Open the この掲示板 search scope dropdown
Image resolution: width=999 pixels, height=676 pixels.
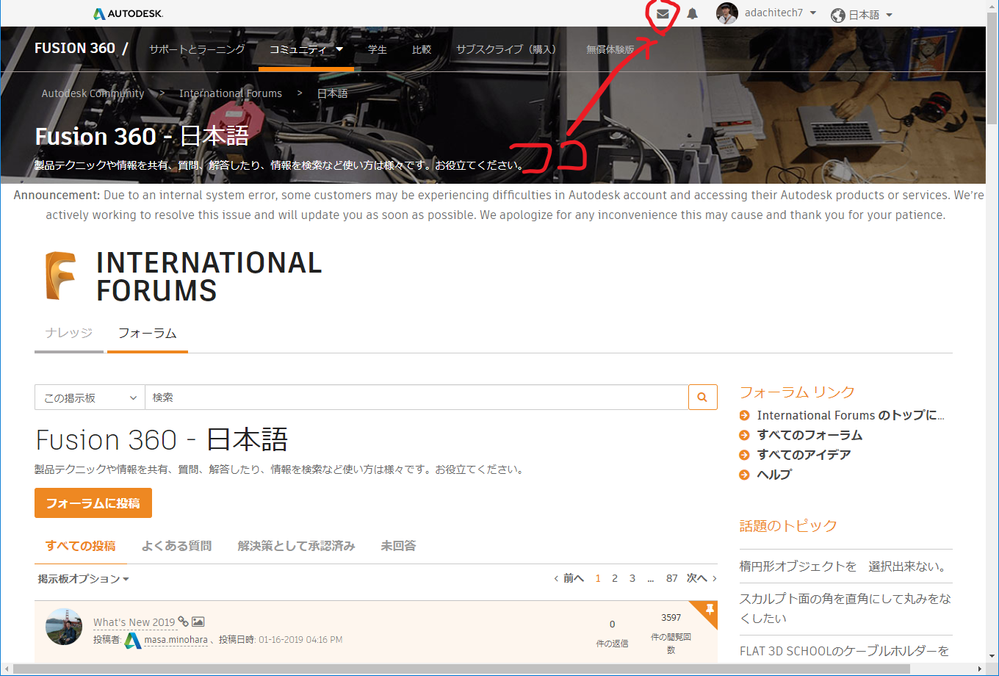pyautogui.click(x=90, y=397)
